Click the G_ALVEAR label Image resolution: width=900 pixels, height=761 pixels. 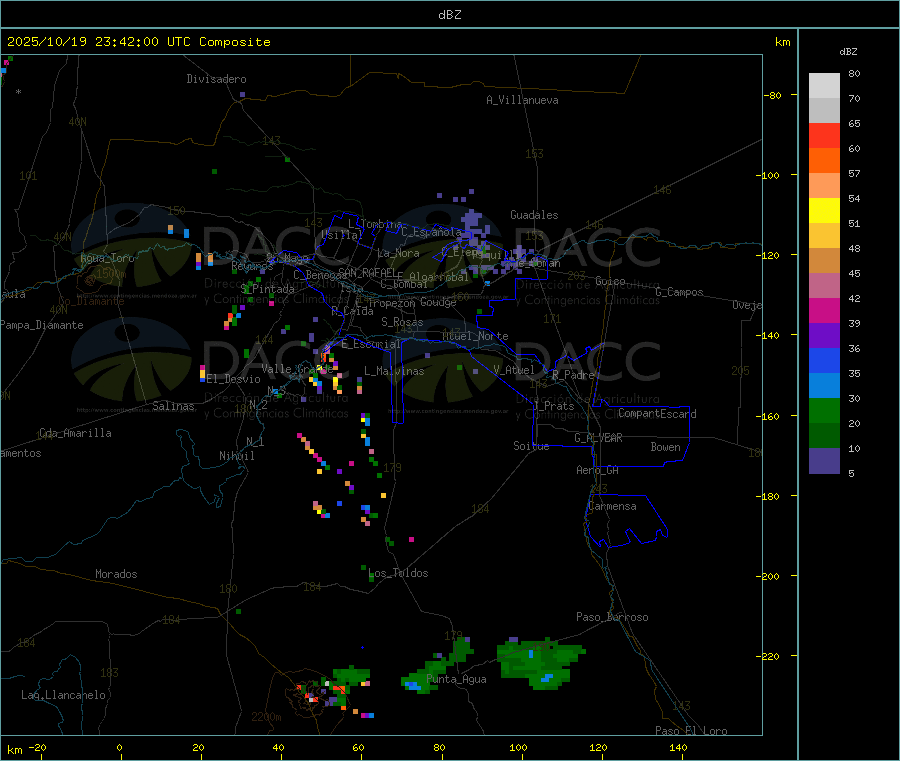[598, 438]
